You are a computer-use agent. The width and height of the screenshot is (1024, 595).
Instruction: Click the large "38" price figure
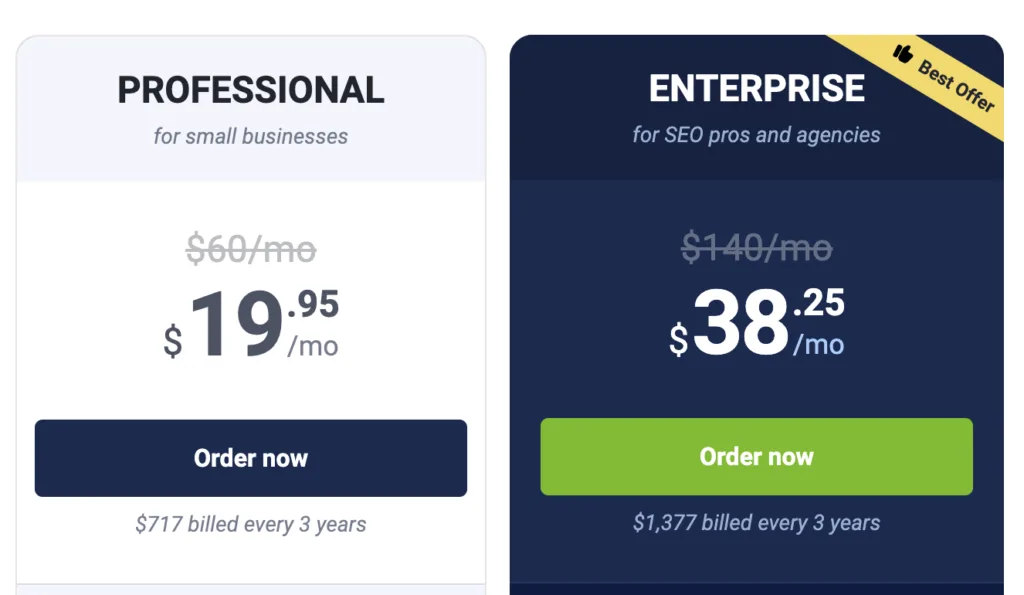click(x=741, y=321)
